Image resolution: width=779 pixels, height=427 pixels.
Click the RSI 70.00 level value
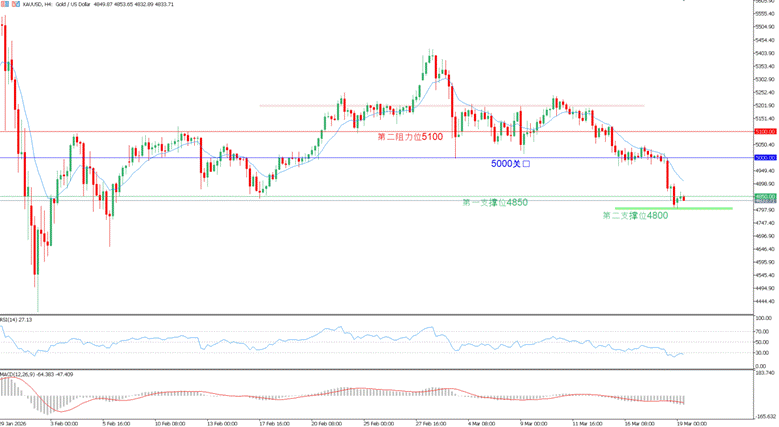coord(762,333)
